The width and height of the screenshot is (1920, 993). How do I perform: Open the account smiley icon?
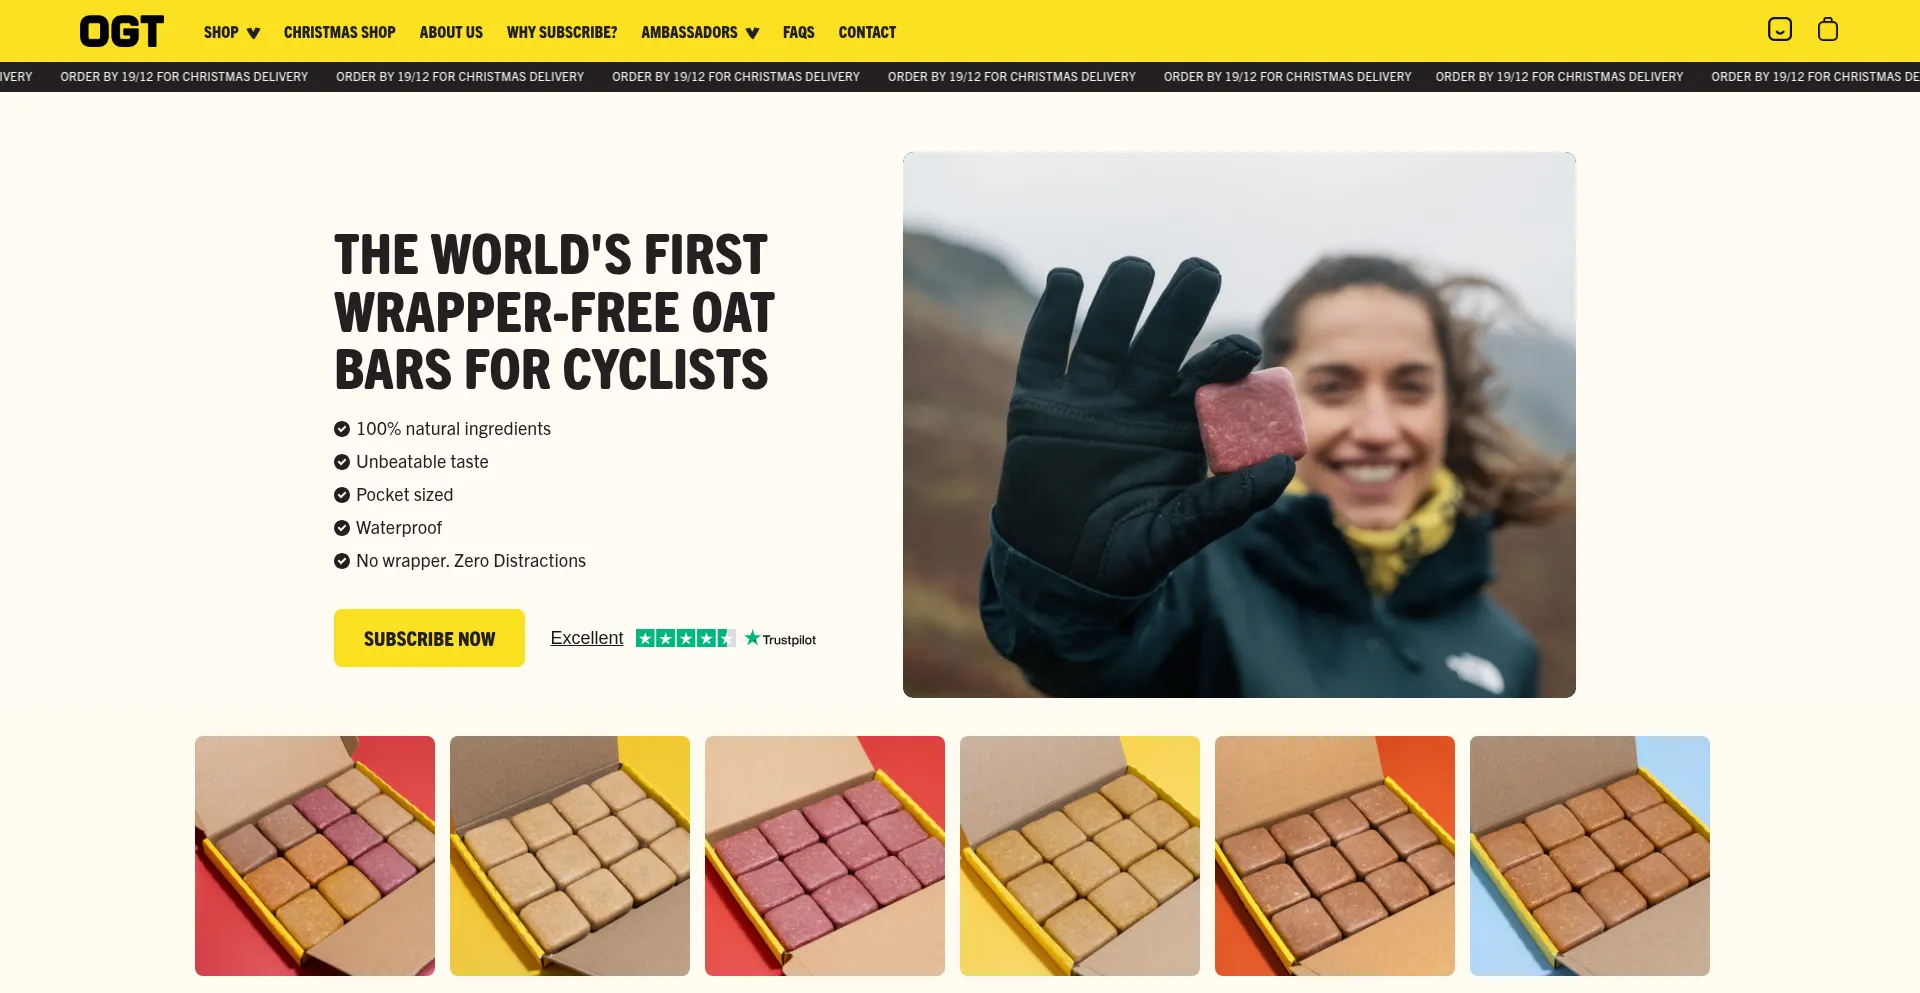[x=1780, y=30]
